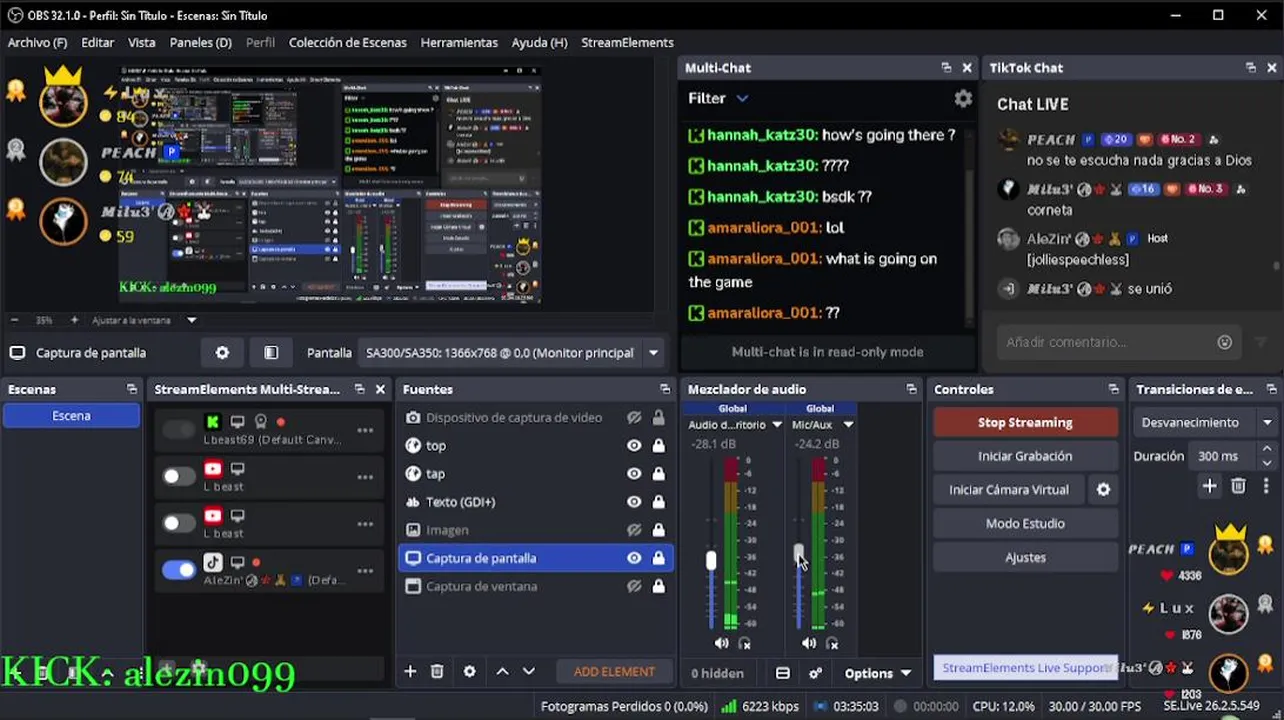Show the Imagen source via eye icon
1284x720 pixels.
point(634,530)
